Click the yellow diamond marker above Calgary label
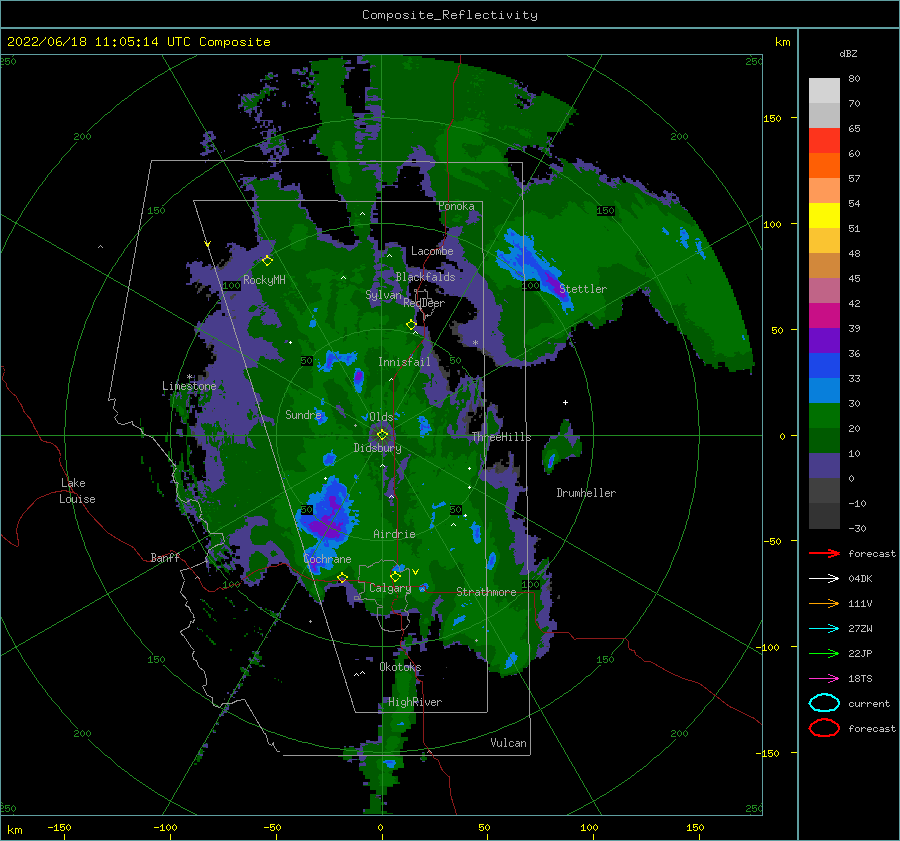 point(395,576)
